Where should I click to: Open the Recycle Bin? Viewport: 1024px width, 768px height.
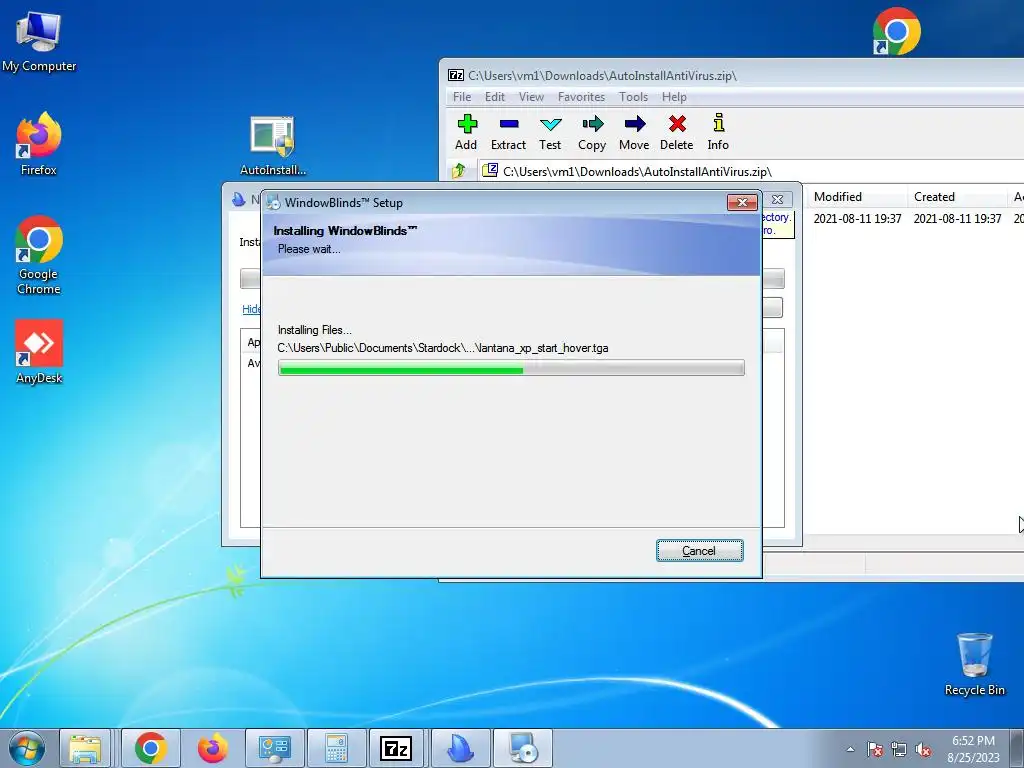[x=974, y=664]
